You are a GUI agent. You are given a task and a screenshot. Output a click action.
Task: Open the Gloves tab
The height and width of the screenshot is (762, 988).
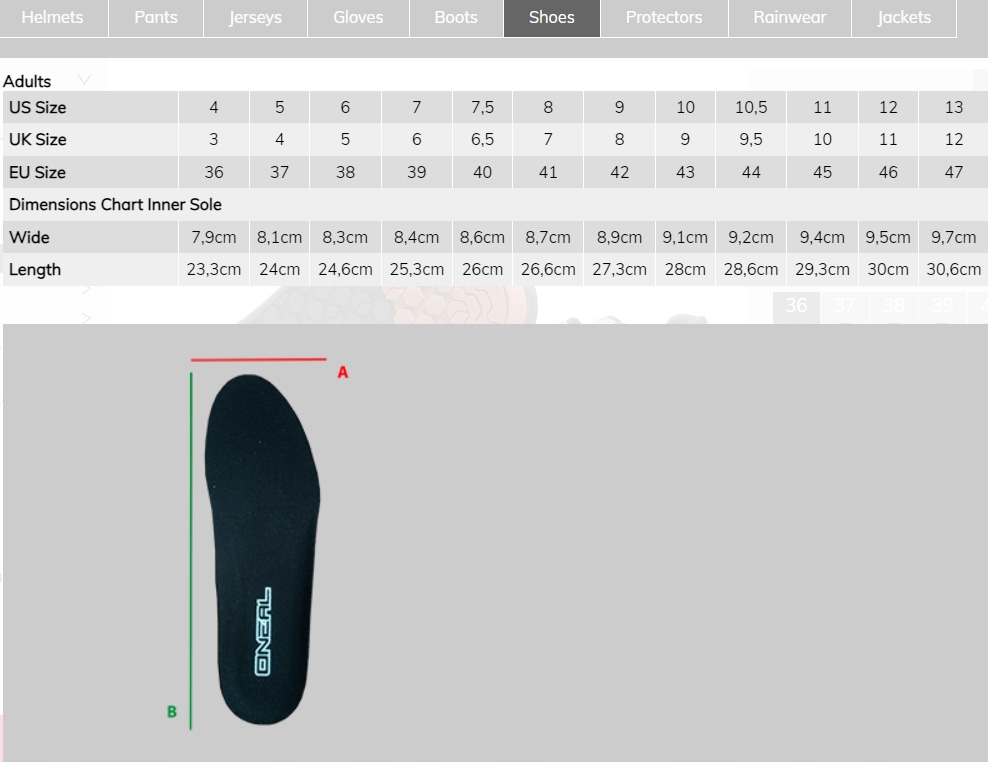358,18
